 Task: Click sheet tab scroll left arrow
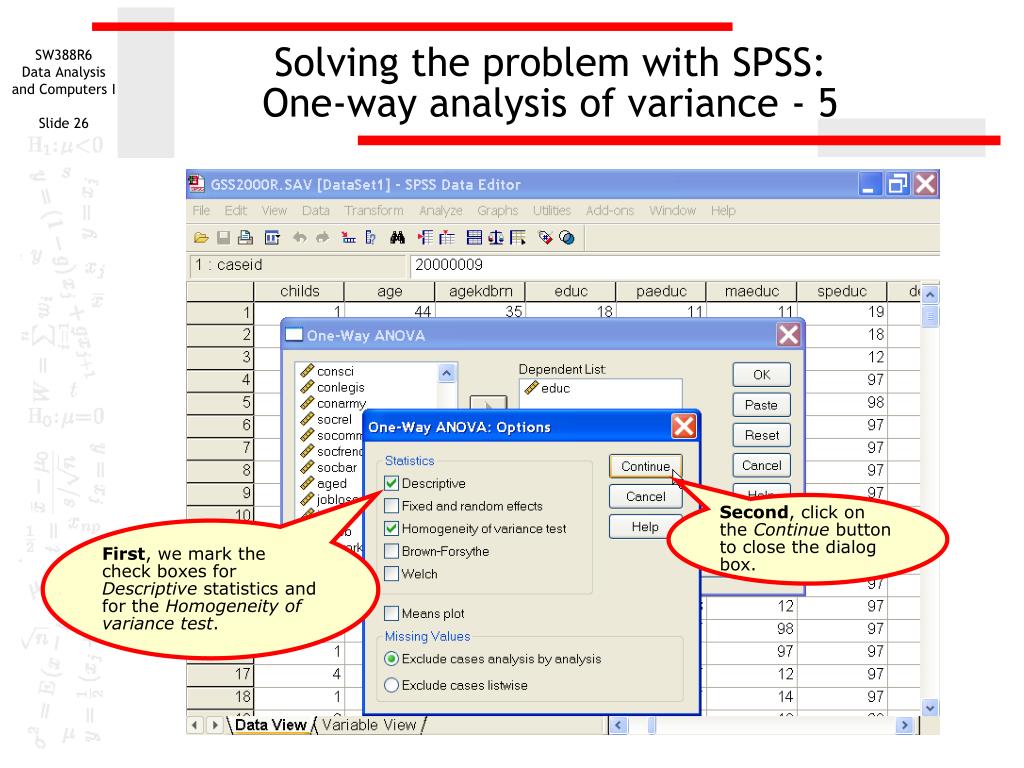pyautogui.click(x=195, y=725)
